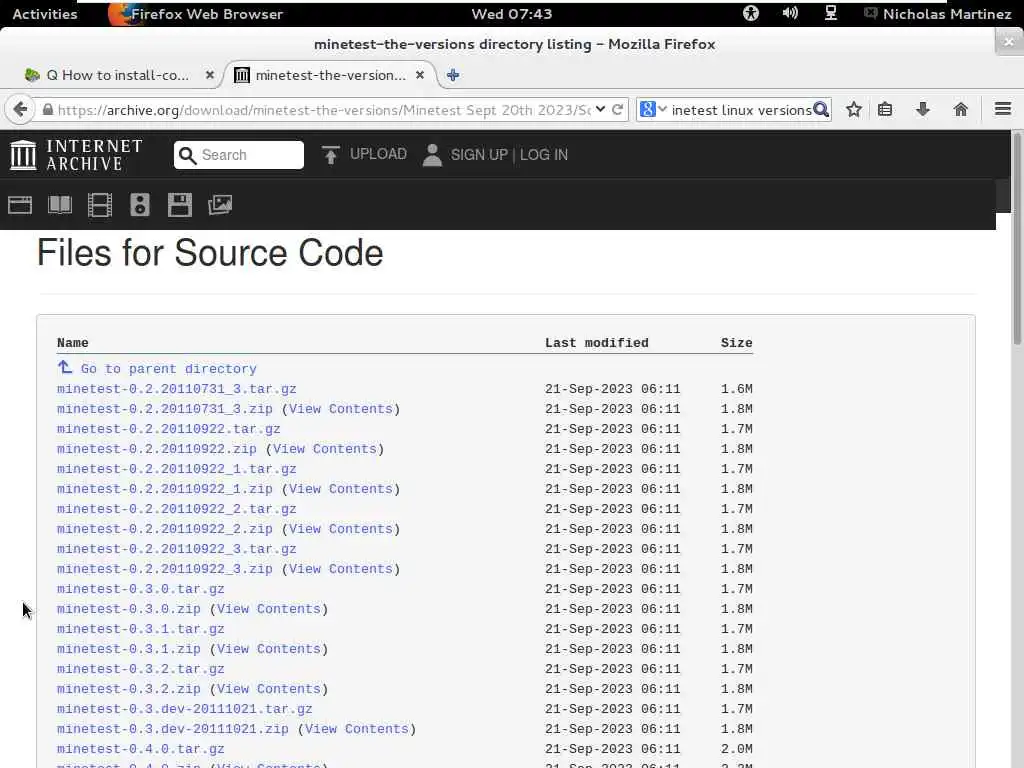Download minetest-0.2.20110922_3.zip
This screenshot has height=768, width=1024.
pyautogui.click(x=165, y=569)
